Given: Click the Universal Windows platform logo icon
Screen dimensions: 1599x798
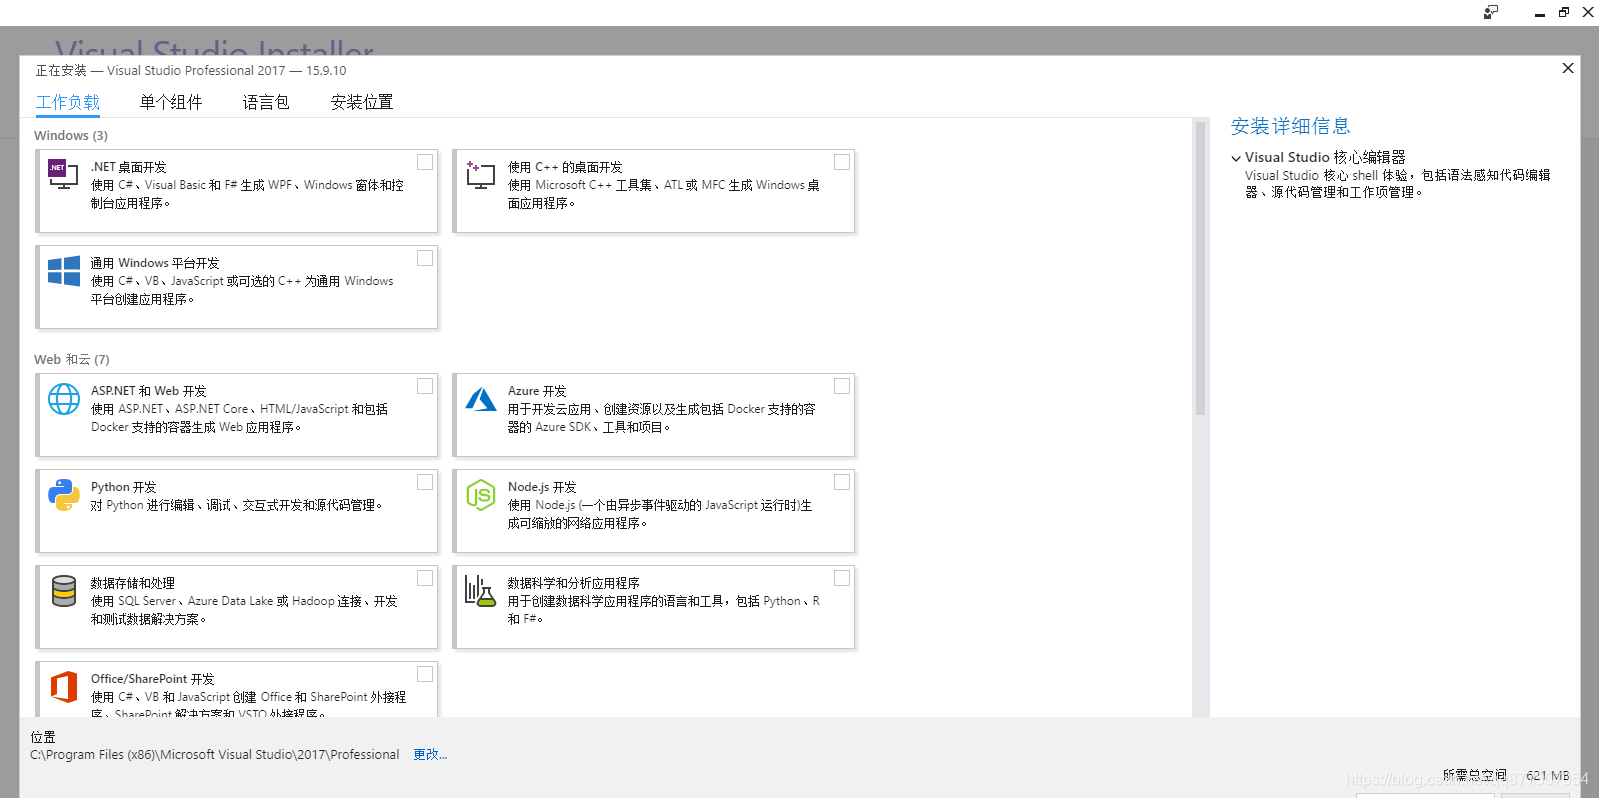Looking at the screenshot, I should pyautogui.click(x=64, y=271).
